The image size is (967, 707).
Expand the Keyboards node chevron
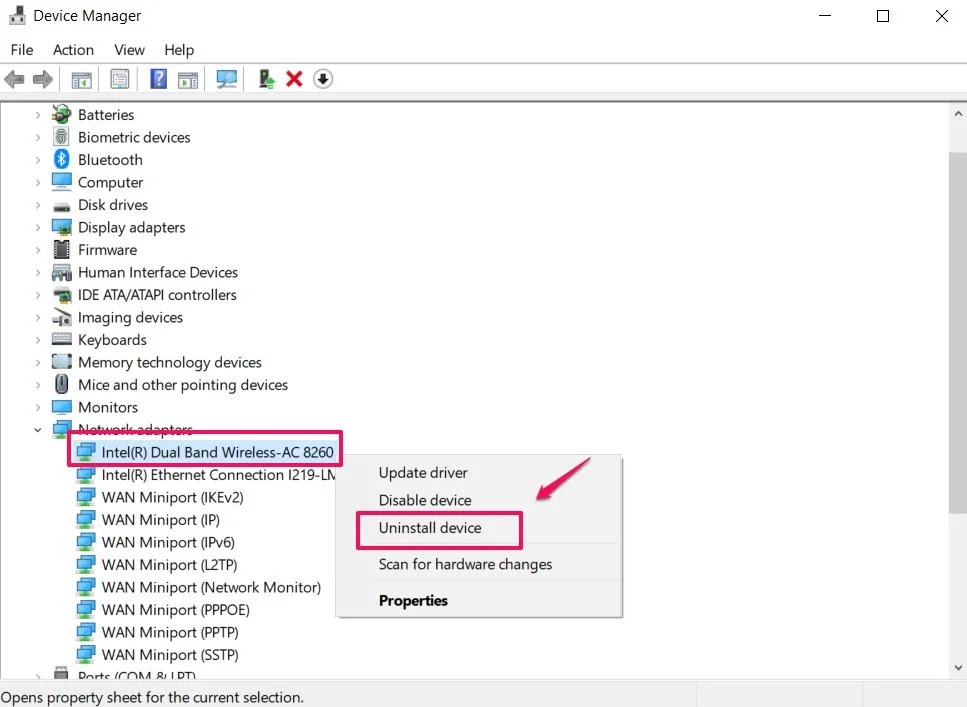click(38, 340)
